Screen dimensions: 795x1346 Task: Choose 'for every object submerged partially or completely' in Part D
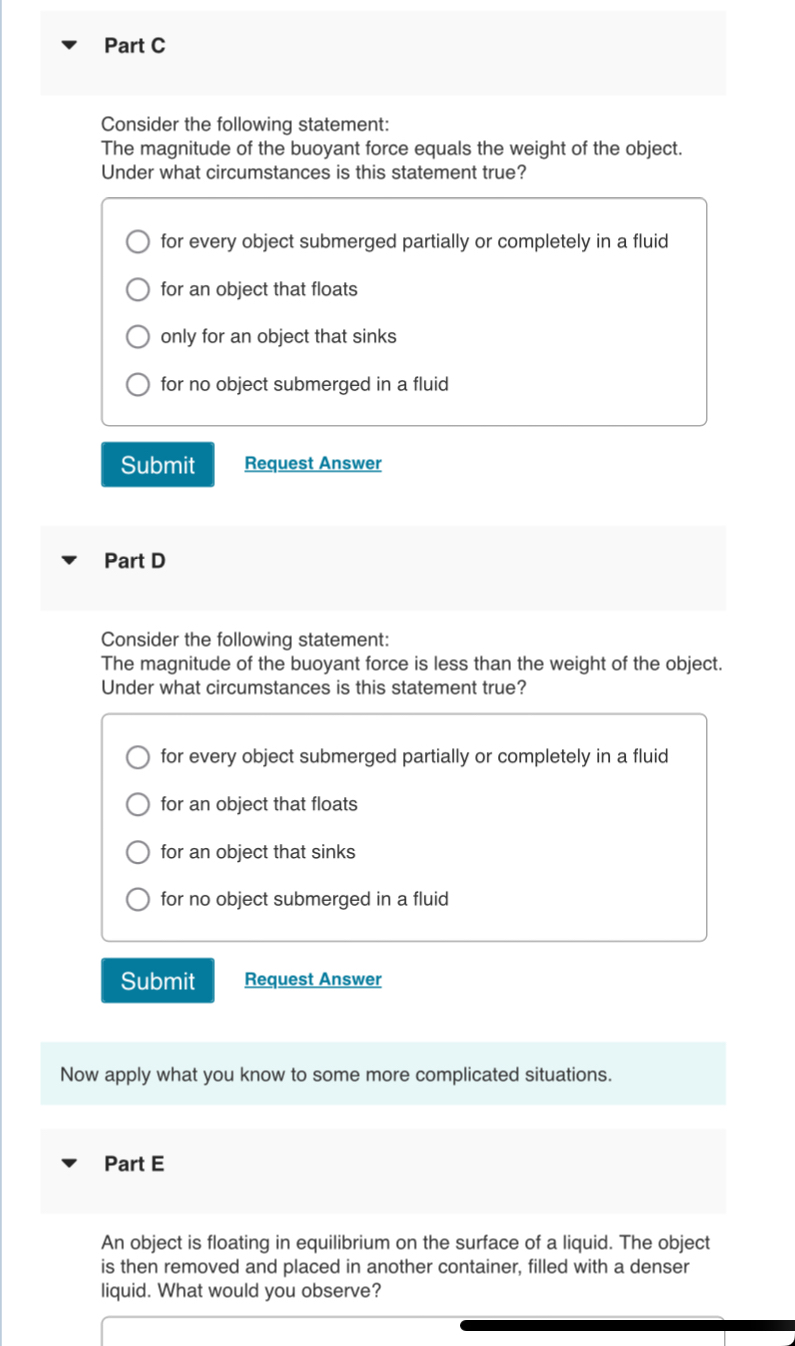coord(137,757)
